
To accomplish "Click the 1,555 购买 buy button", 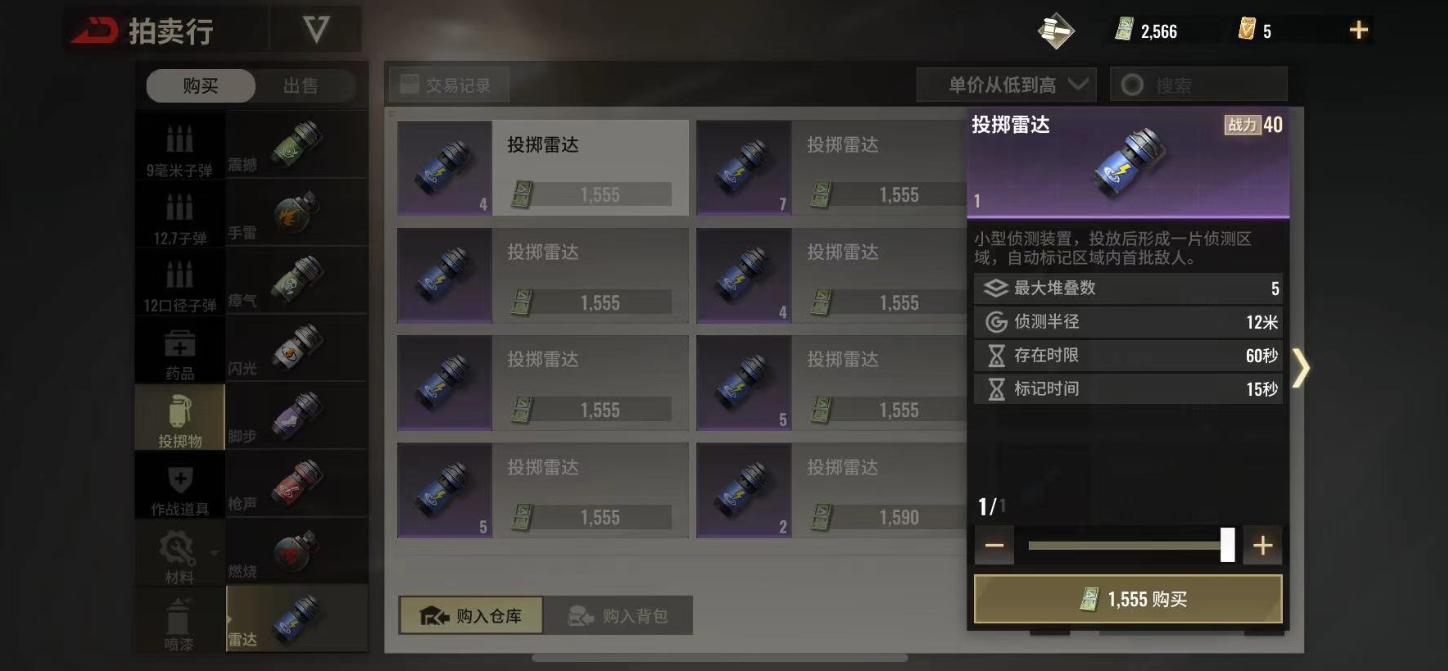I will [x=1128, y=600].
